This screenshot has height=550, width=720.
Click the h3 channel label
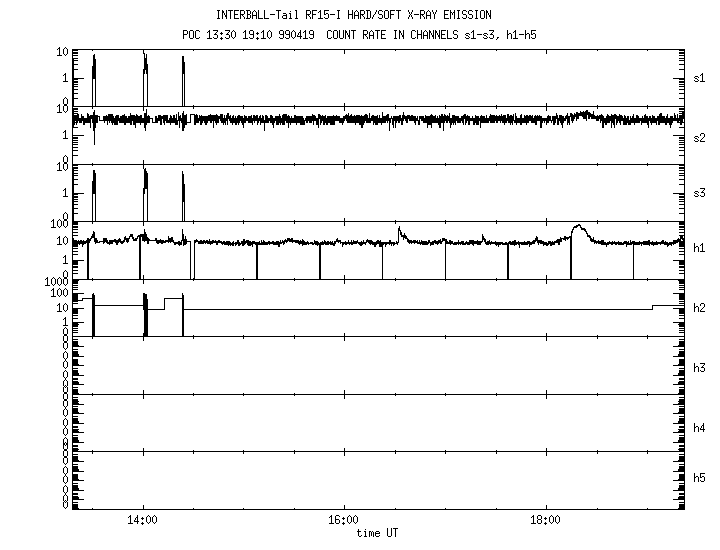(x=700, y=368)
